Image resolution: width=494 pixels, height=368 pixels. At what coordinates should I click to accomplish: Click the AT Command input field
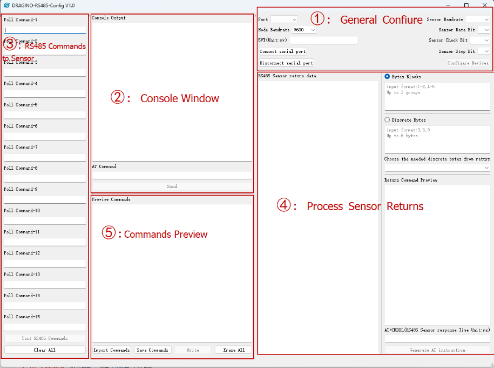pyautogui.click(x=172, y=175)
